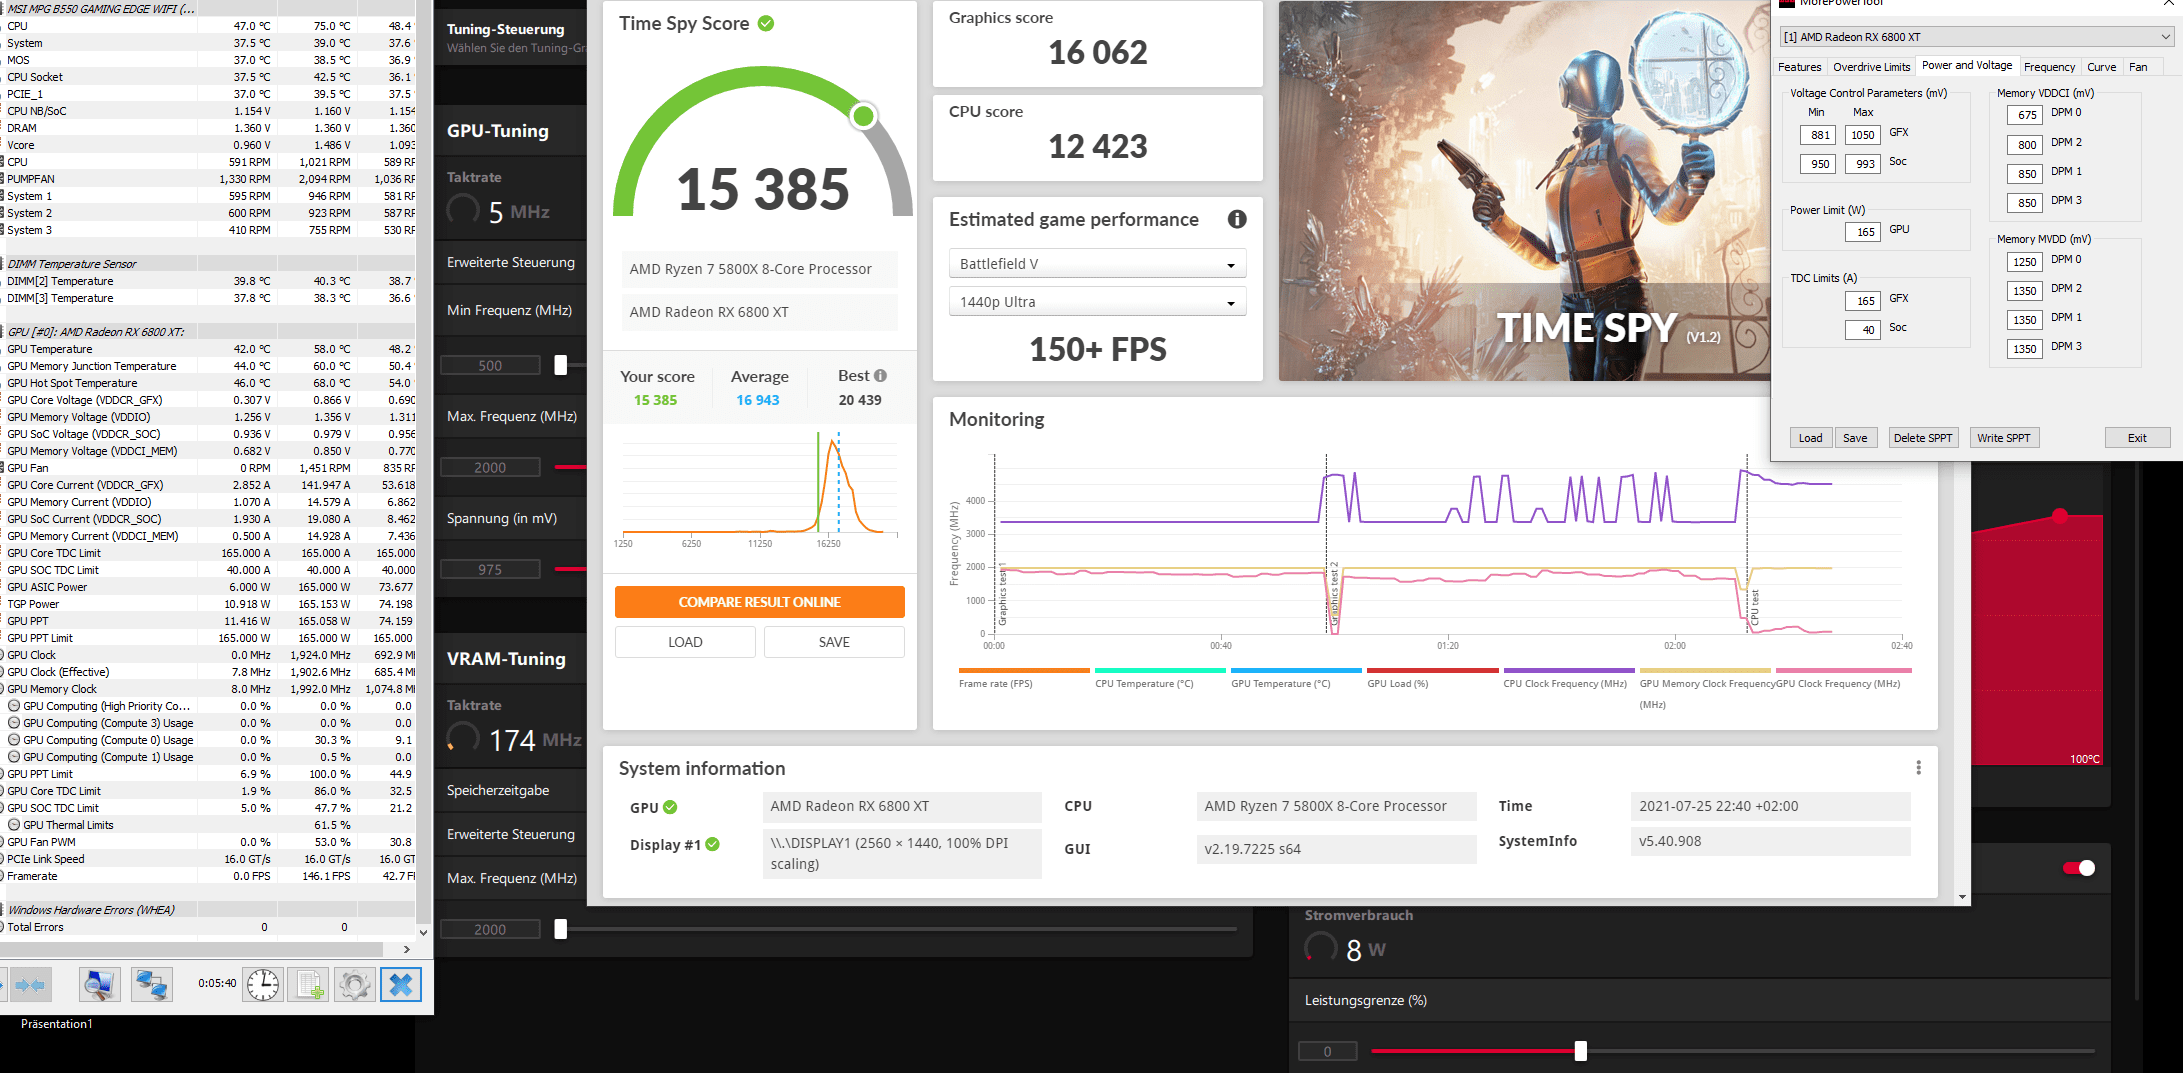Screen dimensions: 2183x1073
Task: Click green check beside GPU label
Action: (670, 807)
